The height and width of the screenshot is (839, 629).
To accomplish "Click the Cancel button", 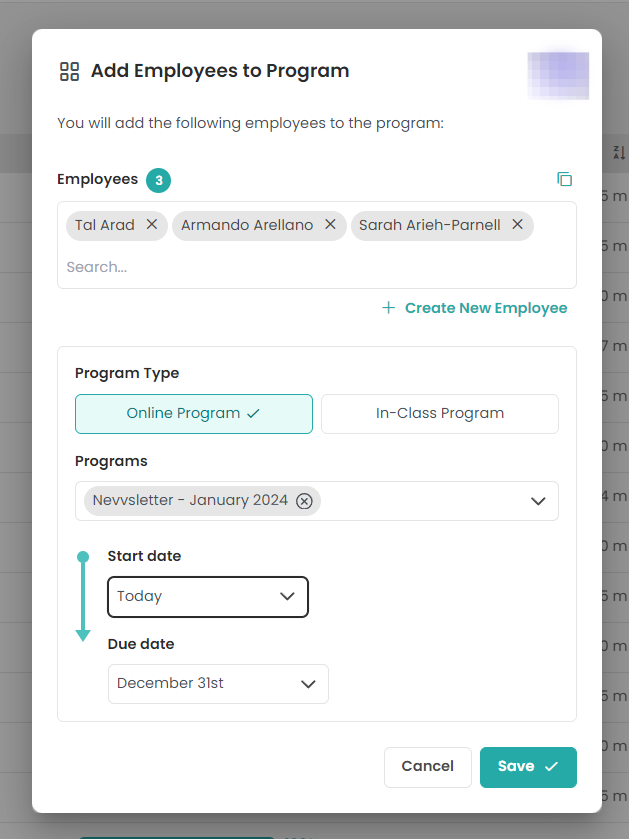I will pyautogui.click(x=427, y=766).
